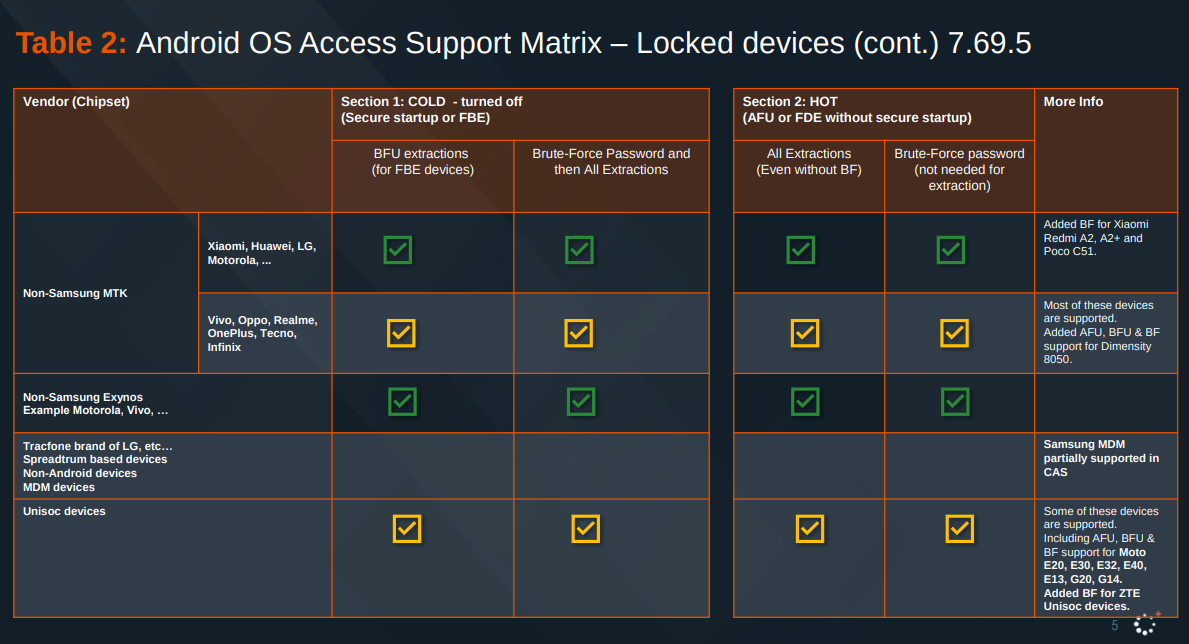This screenshot has width=1189, height=644.
Task: Click yellow BFU extractions checkmark for Unisoc devices
Action: point(407,527)
